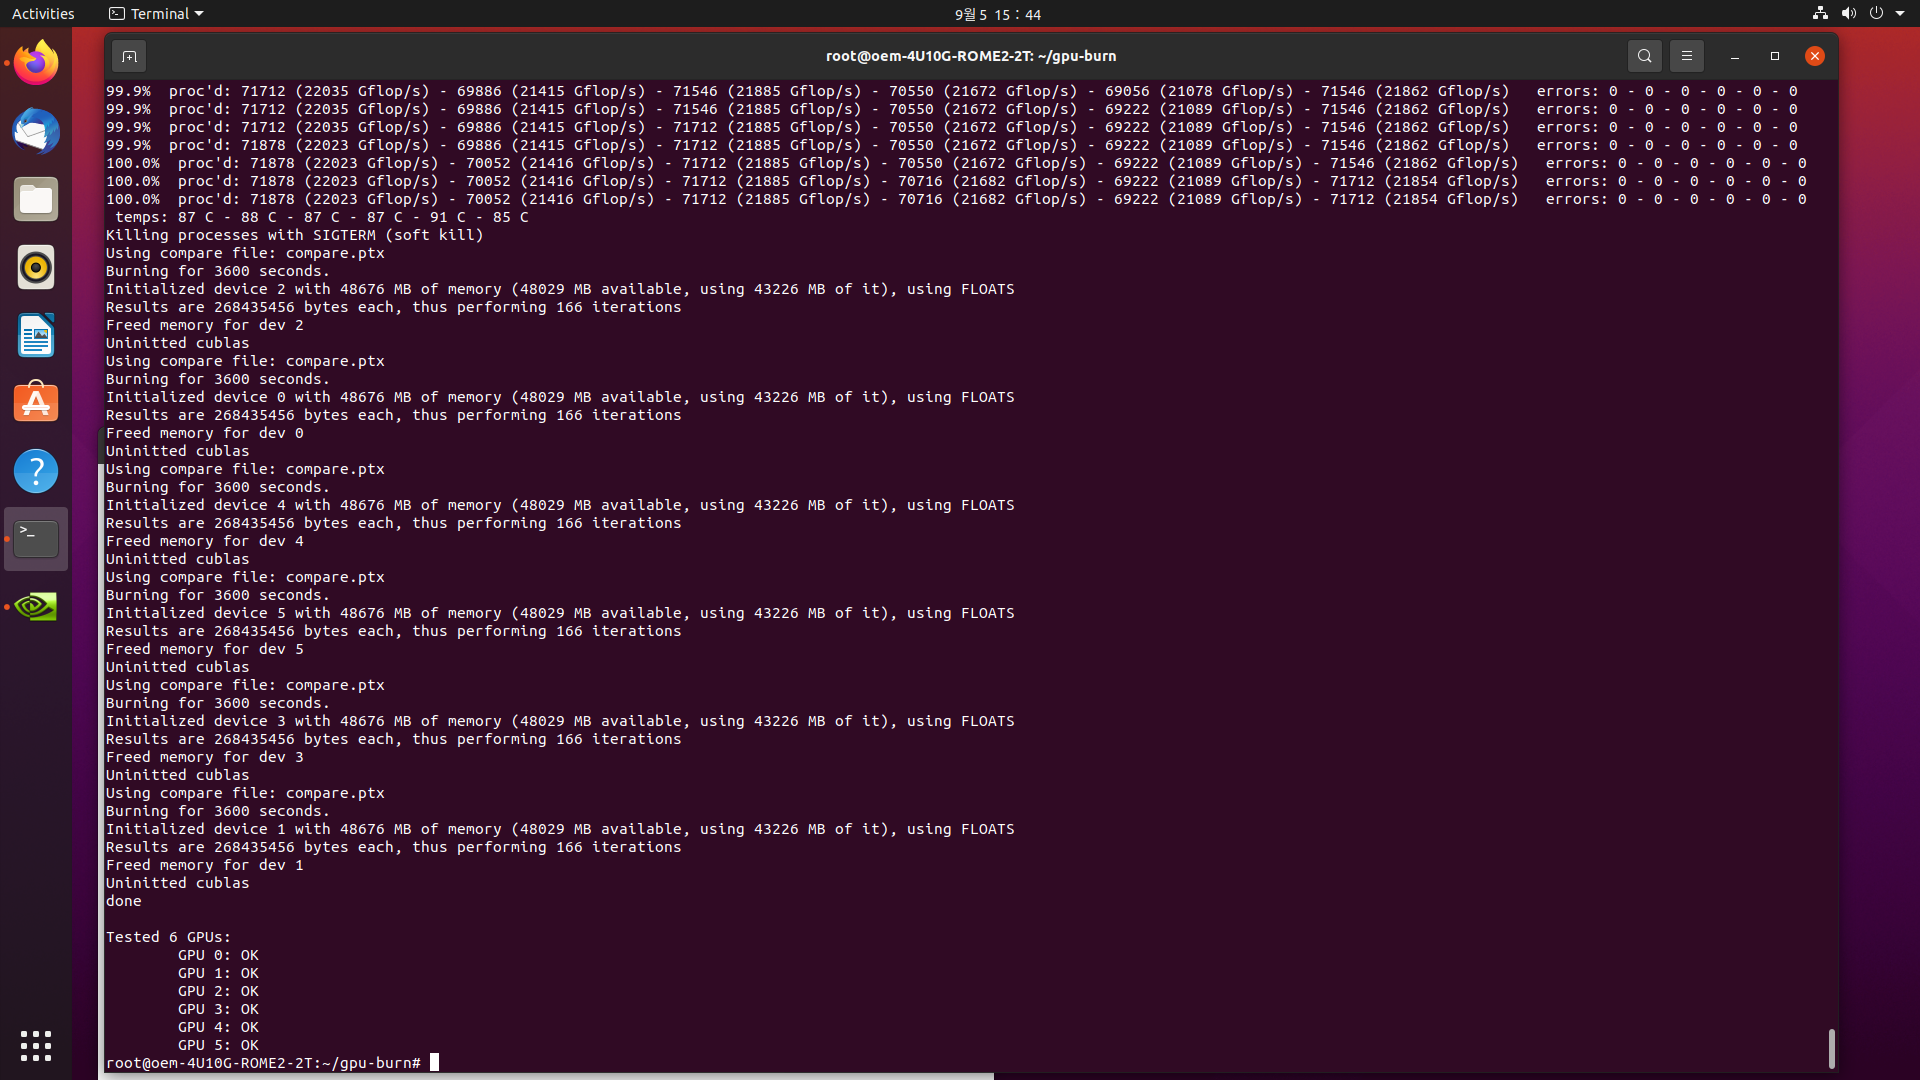Expand the Terminal app menu in top bar

pyautogui.click(x=156, y=14)
